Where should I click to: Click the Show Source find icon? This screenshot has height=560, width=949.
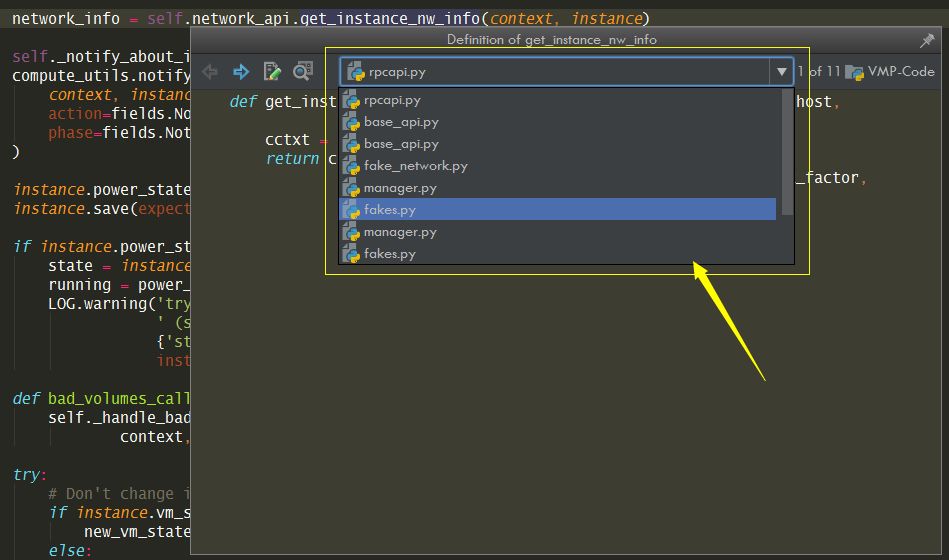303,71
